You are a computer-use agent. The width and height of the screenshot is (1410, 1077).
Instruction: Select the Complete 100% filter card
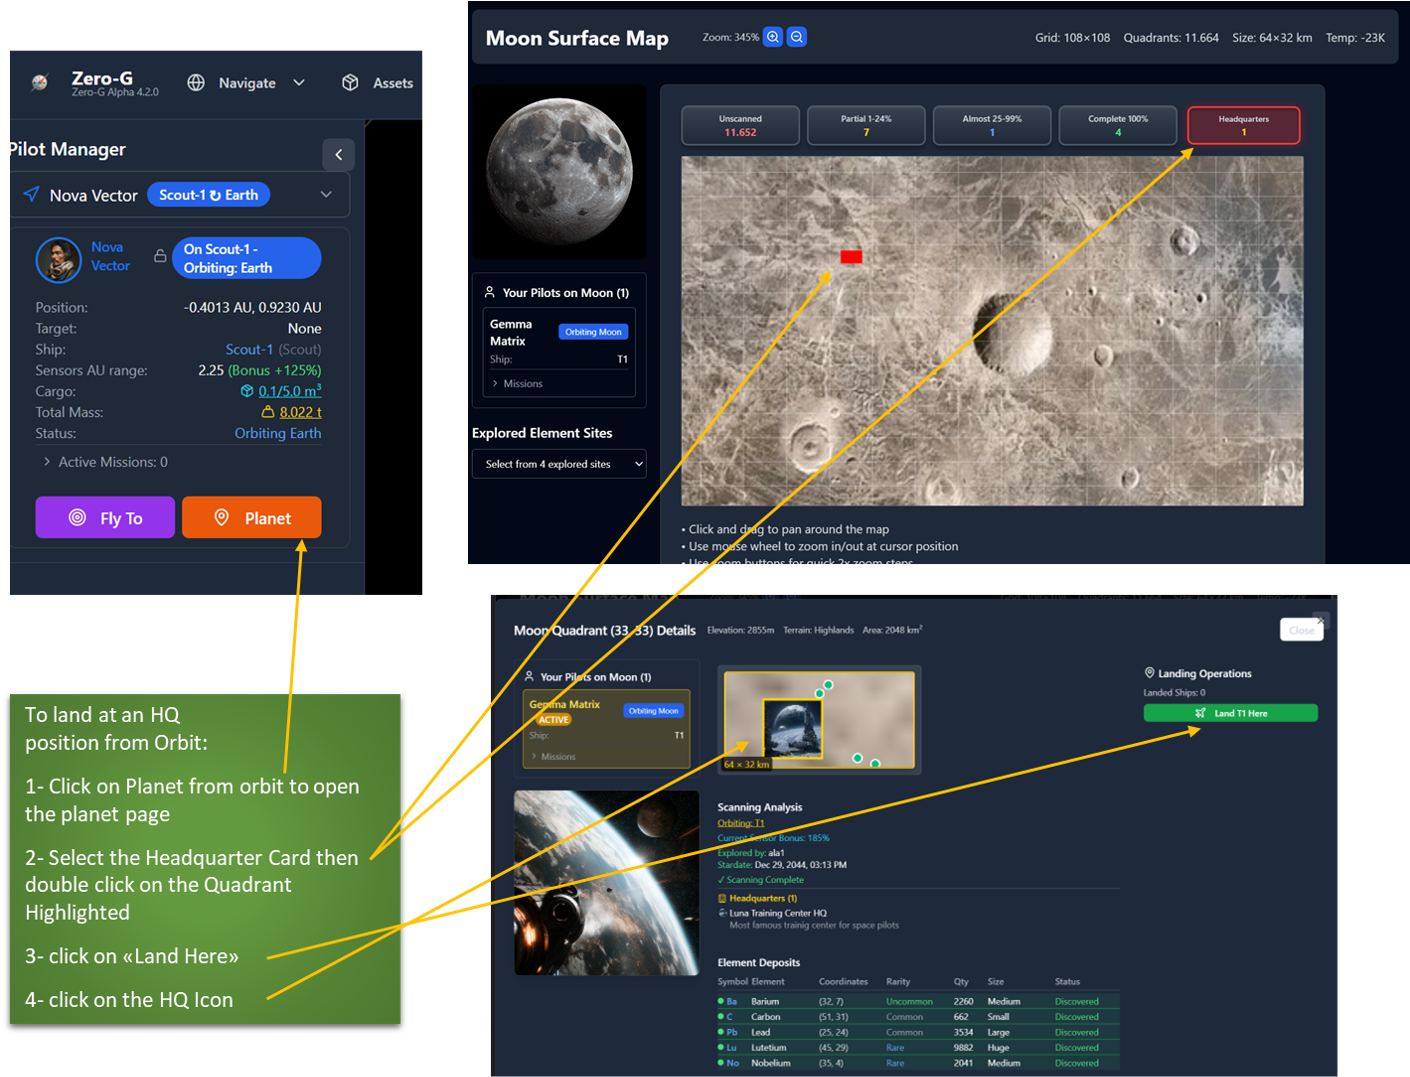point(1118,125)
